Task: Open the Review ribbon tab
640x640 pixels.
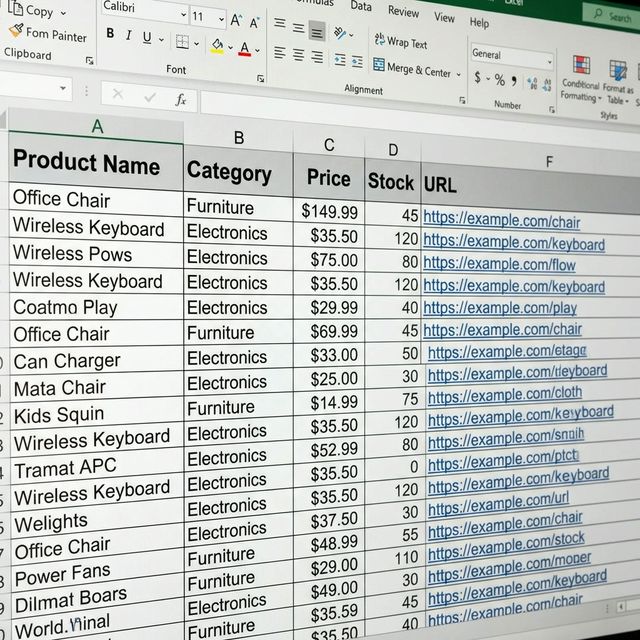Action: 403,11
